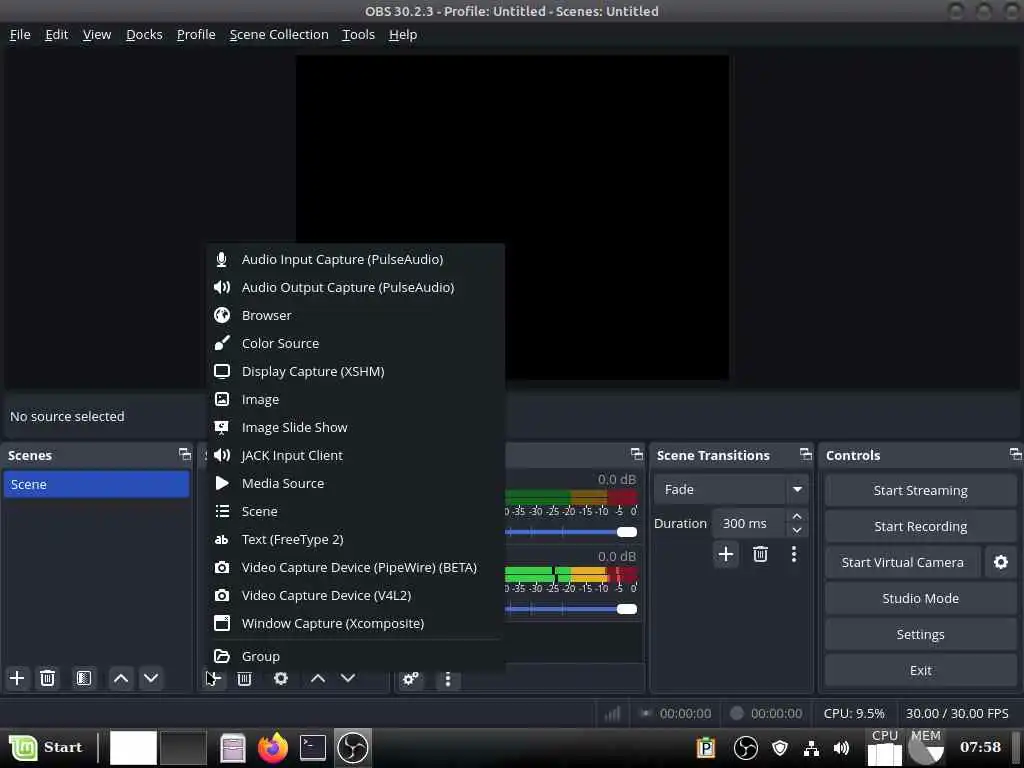
Task: Add a Media Source
Action: pos(356,484)
